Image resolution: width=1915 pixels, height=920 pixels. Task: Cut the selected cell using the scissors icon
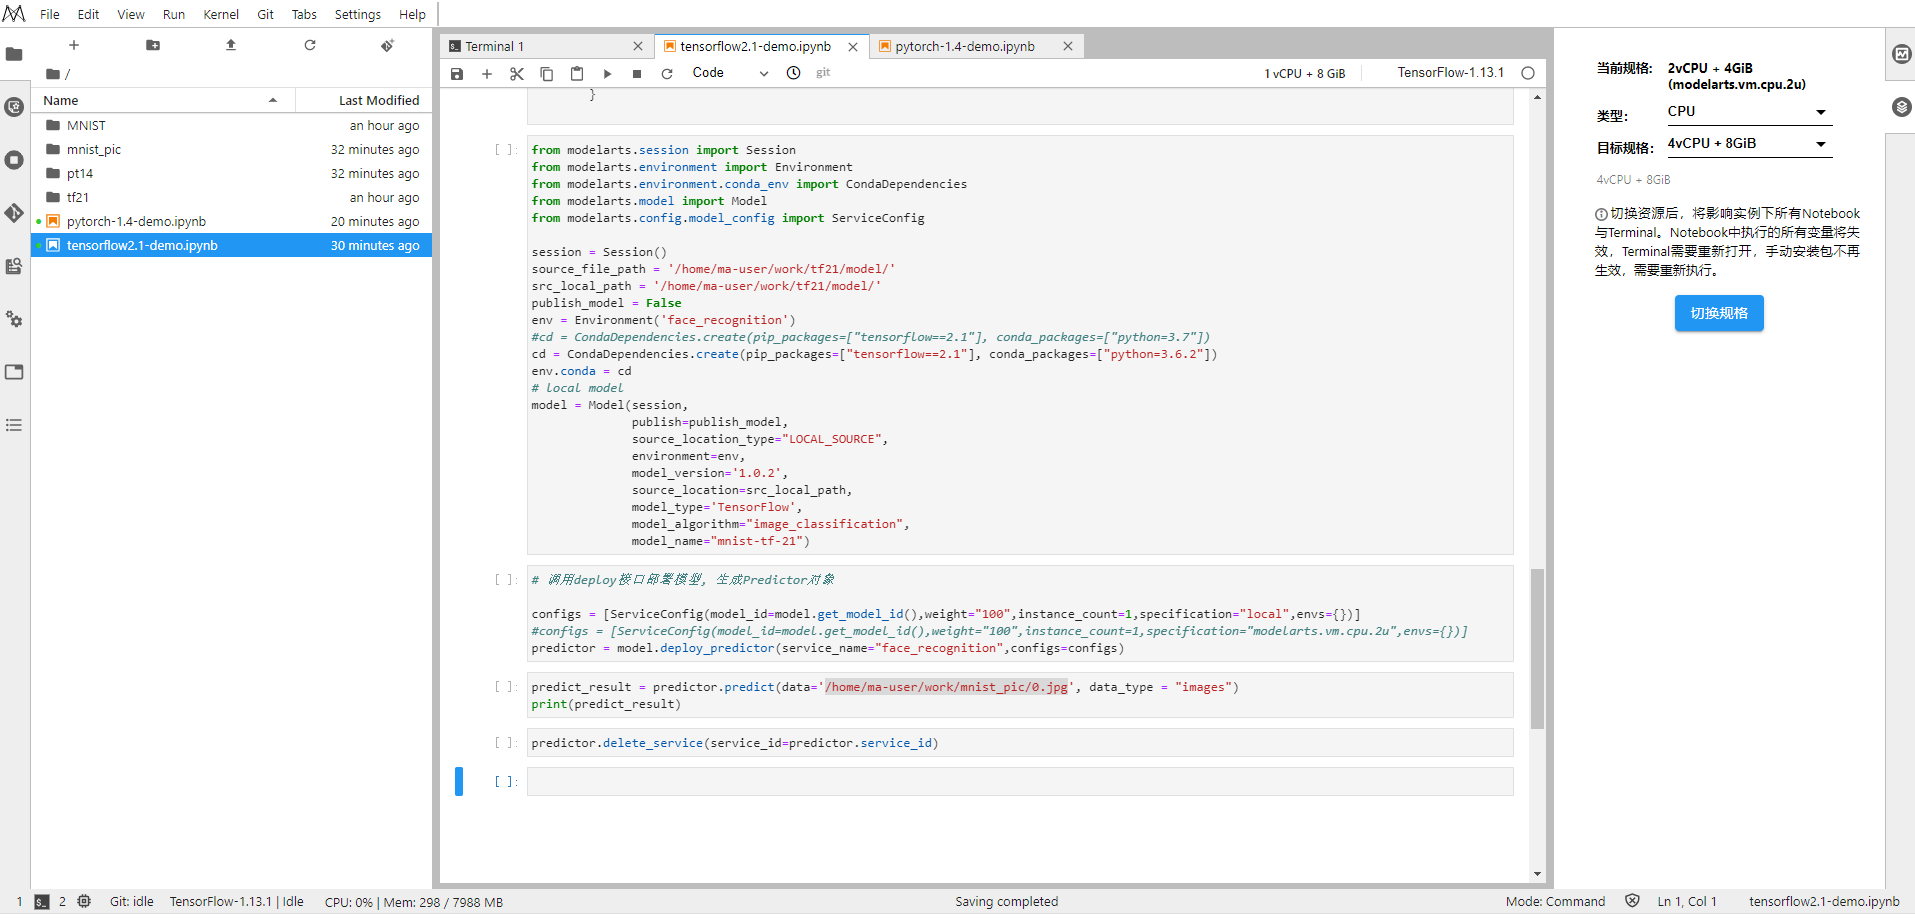[x=517, y=73]
